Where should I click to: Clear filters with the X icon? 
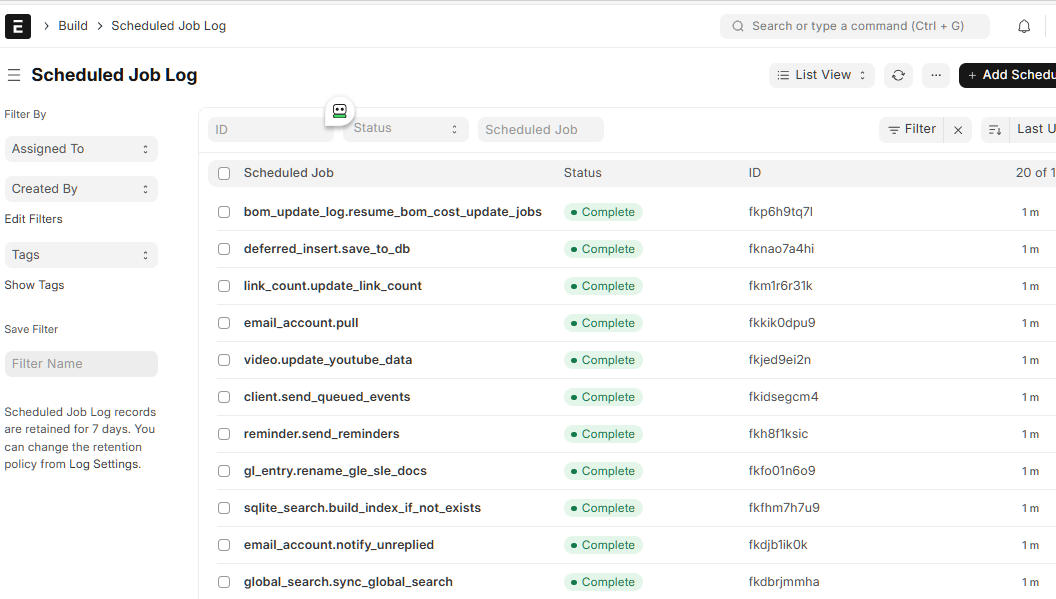(958, 130)
